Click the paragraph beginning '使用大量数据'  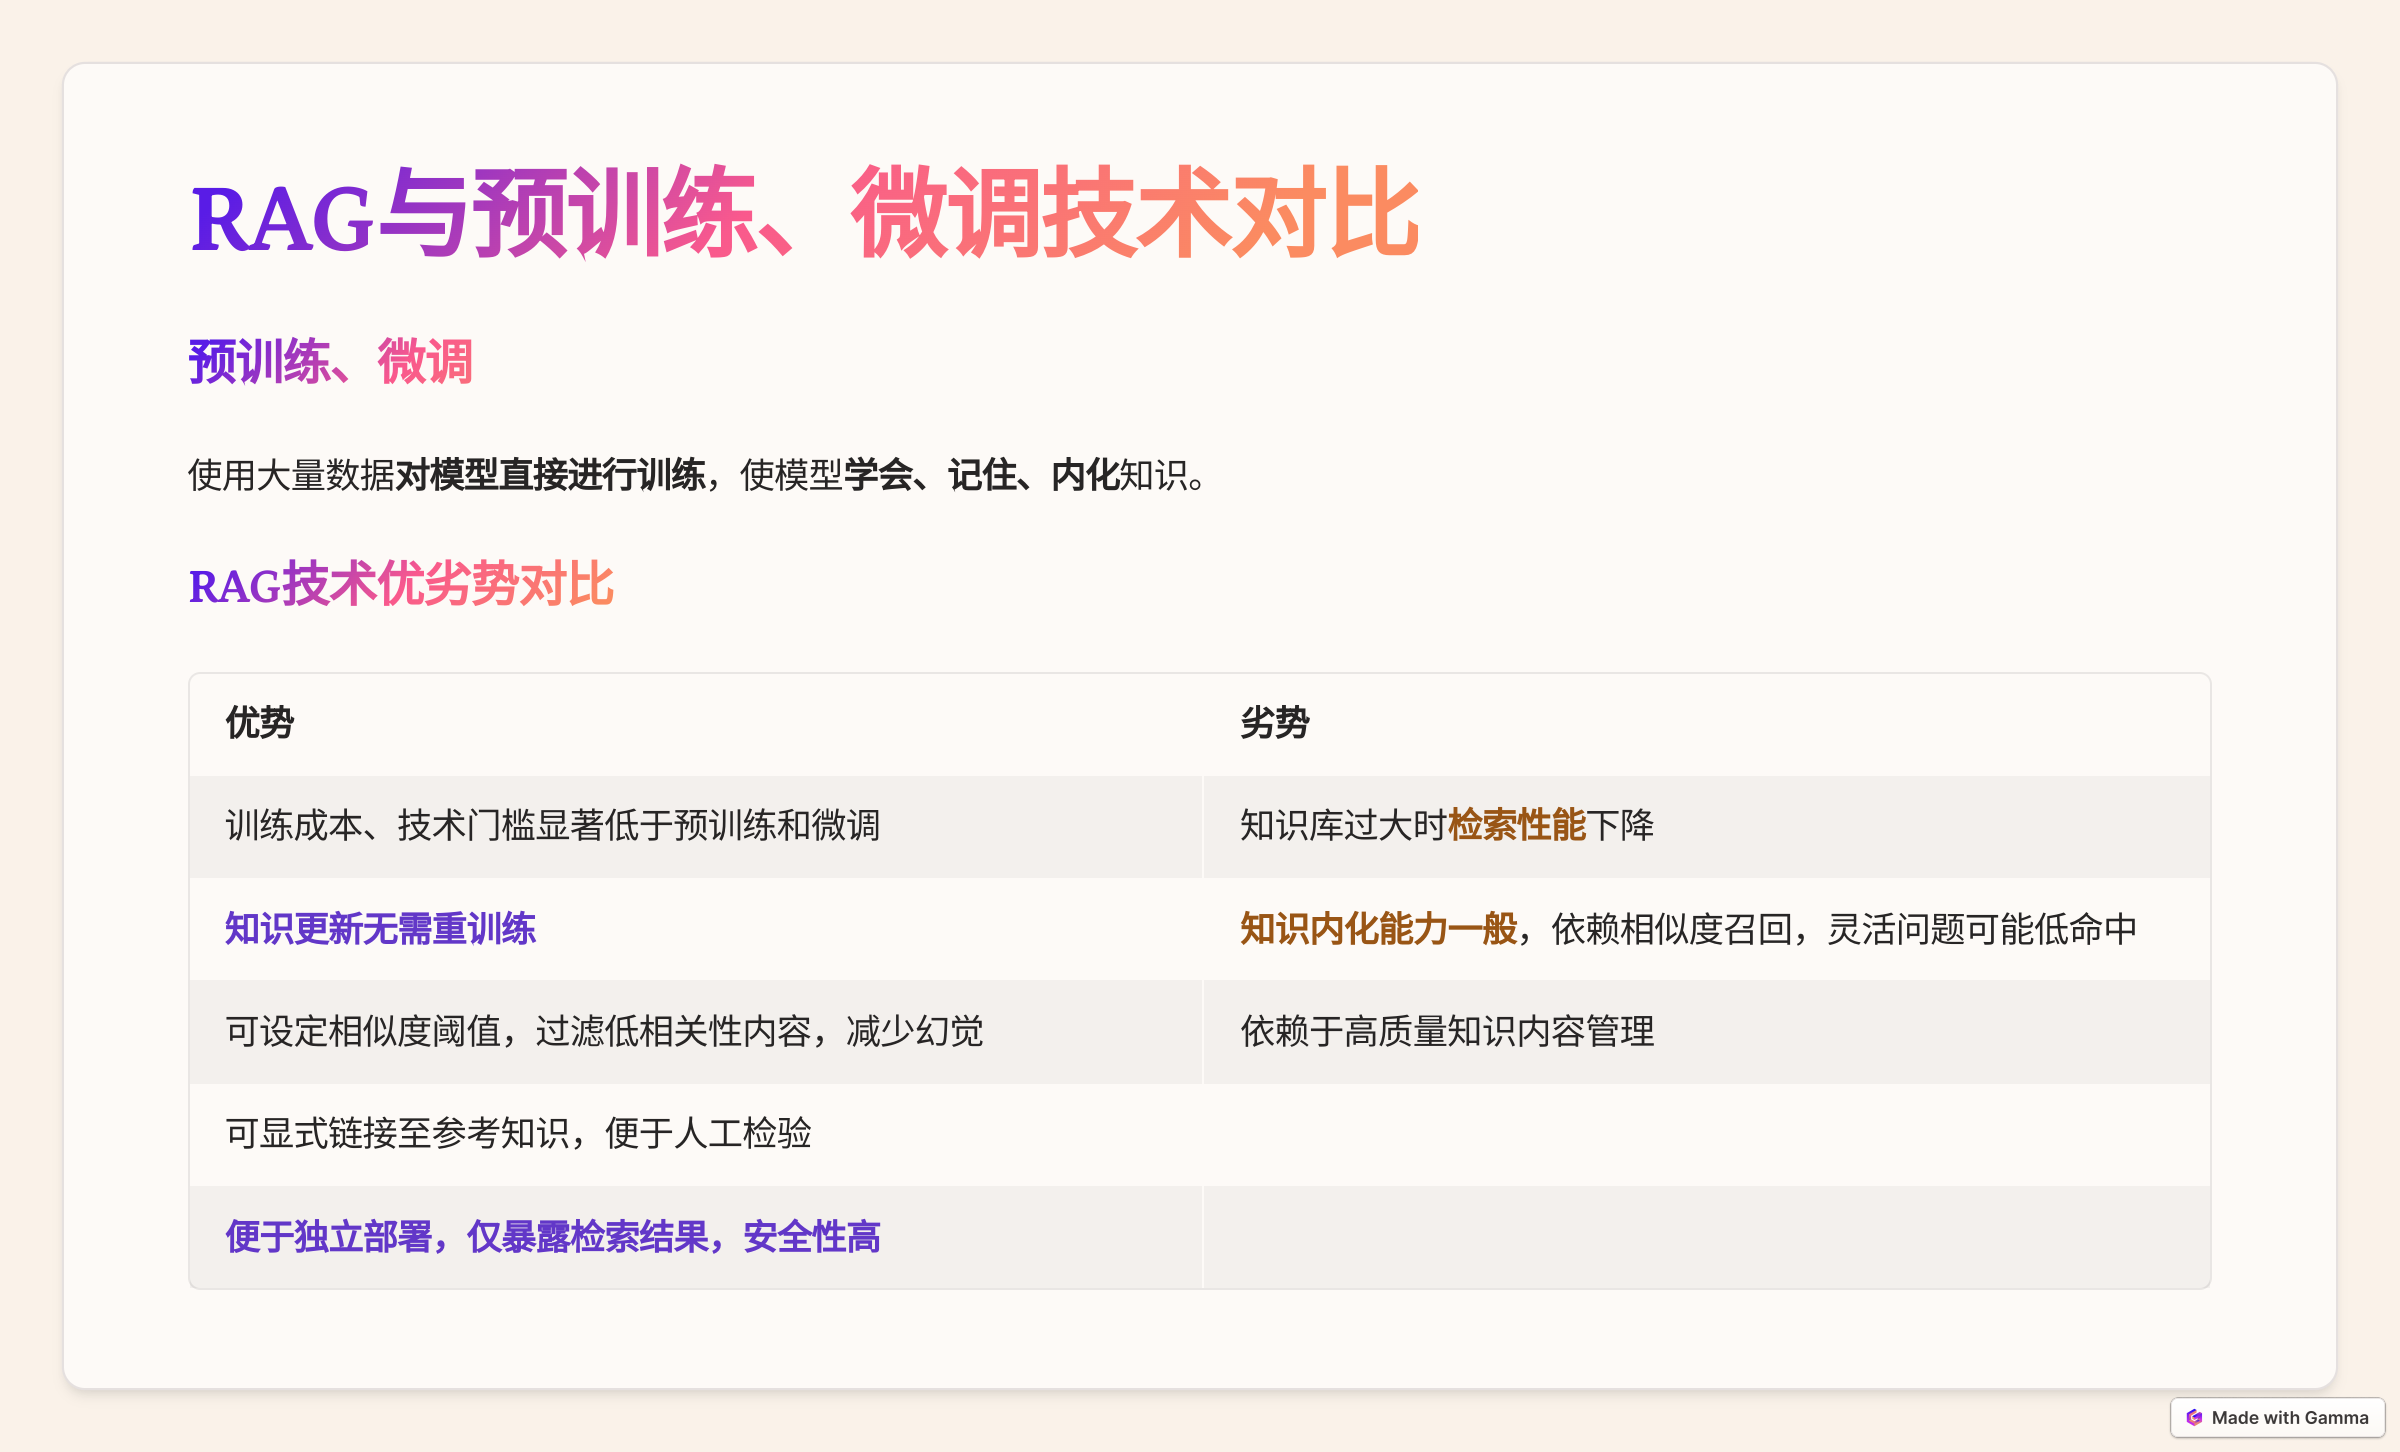pyautogui.click(x=694, y=477)
